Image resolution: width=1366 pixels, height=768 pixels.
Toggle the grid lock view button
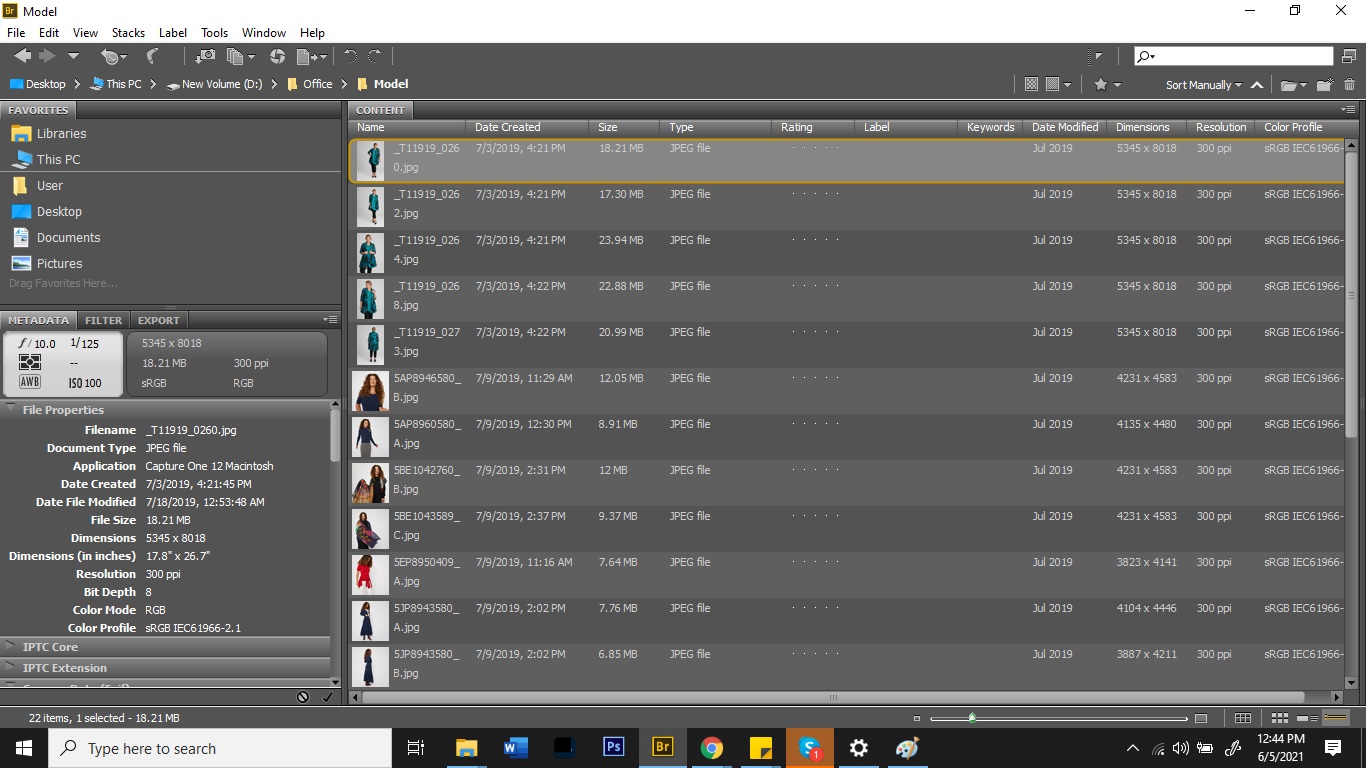click(x=1243, y=718)
